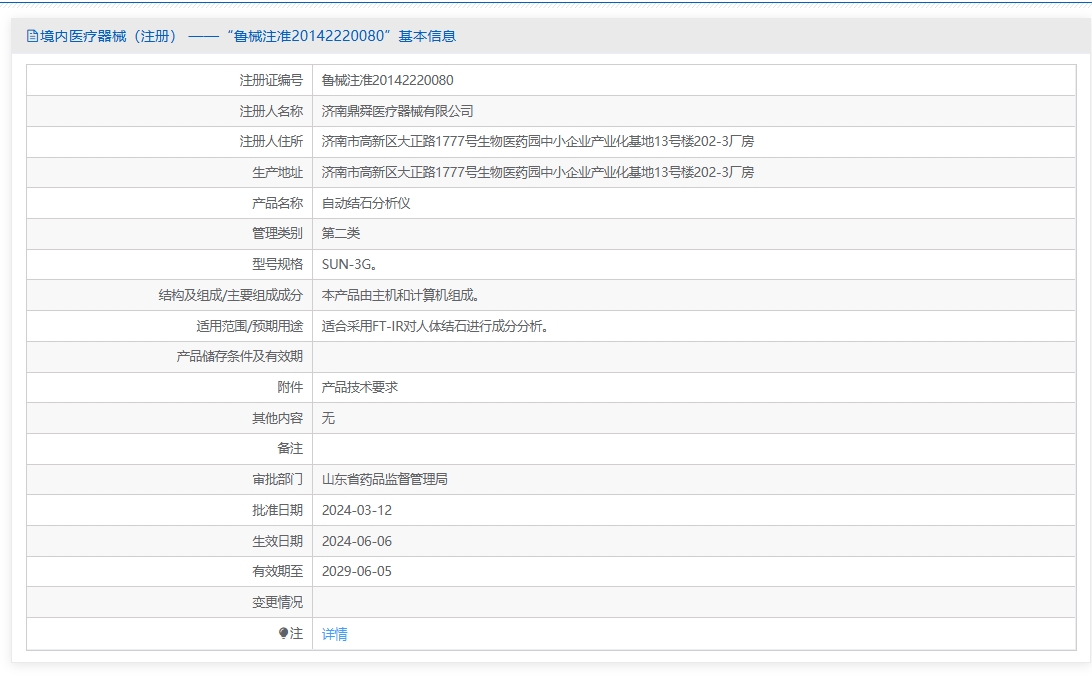
Task: Click the 生效日期 label
Action: (277, 541)
